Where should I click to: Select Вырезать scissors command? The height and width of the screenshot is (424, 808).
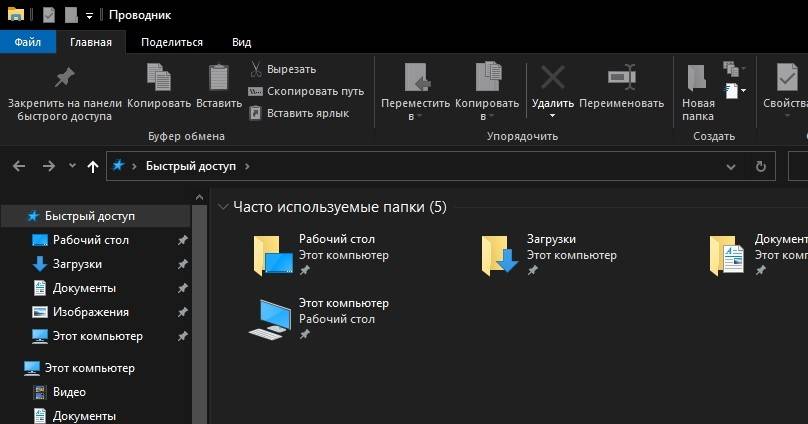pos(283,69)
